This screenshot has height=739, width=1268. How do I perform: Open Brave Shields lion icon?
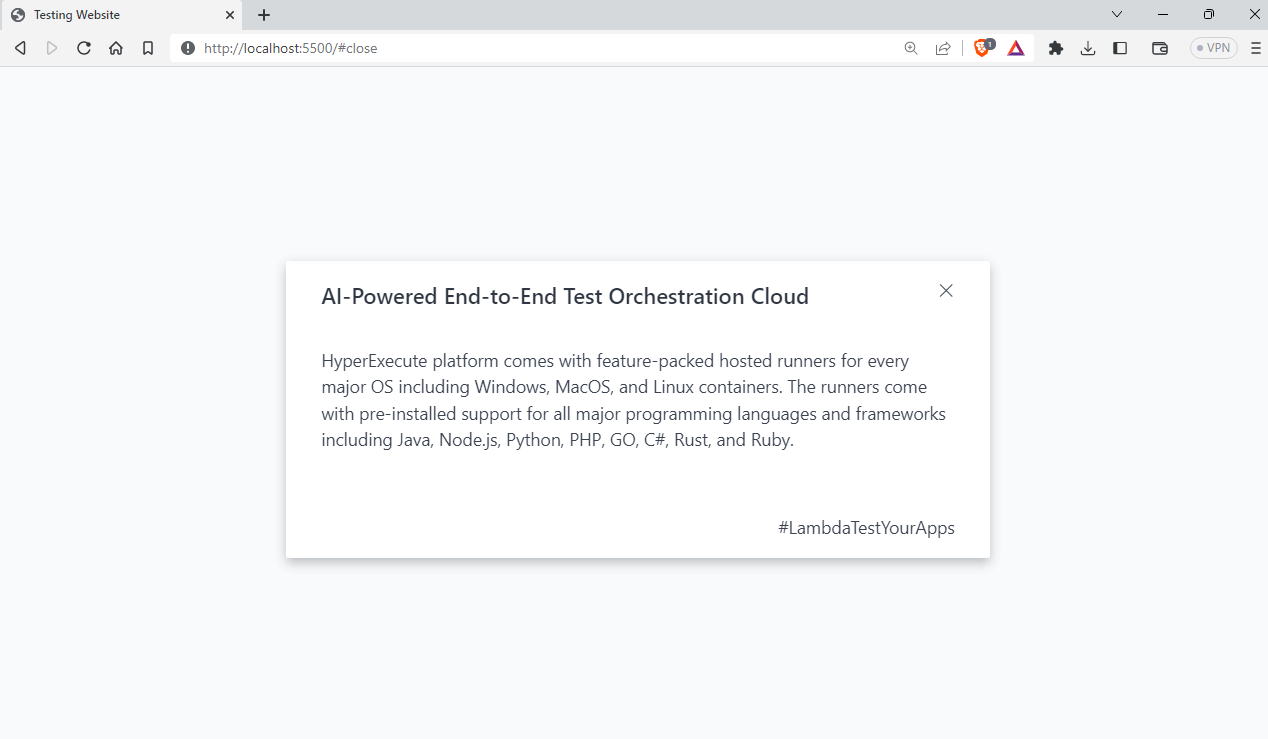click(x=983, y=48)
